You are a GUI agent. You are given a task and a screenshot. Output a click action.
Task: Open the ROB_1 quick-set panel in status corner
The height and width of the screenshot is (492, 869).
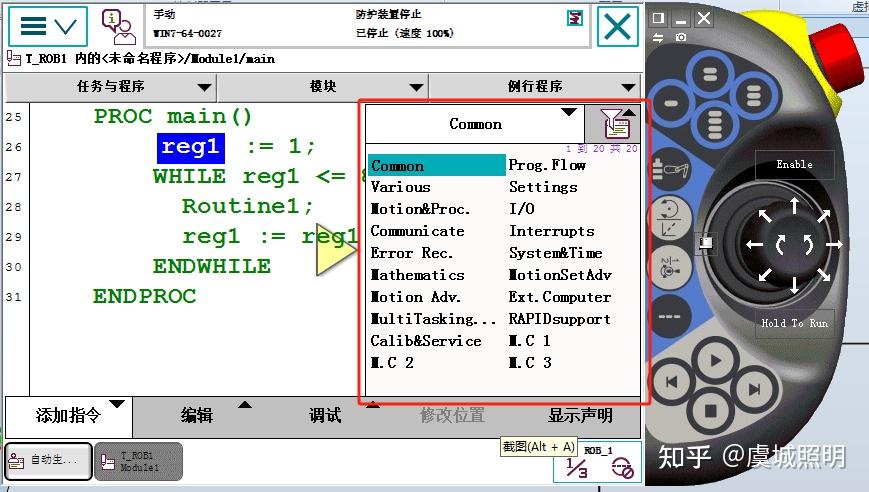[598, 463]
